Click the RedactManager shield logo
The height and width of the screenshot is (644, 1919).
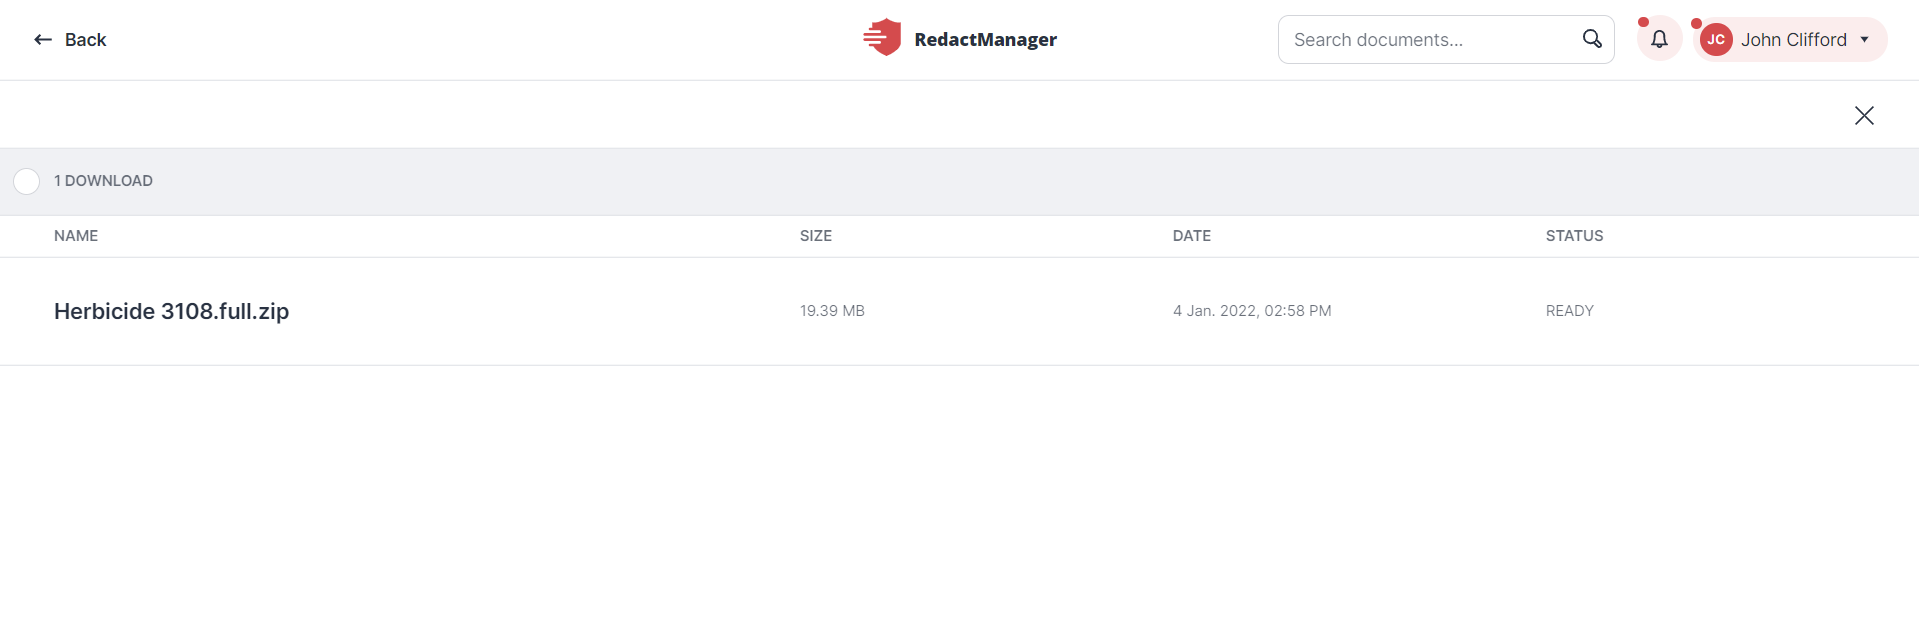point(882,38)
